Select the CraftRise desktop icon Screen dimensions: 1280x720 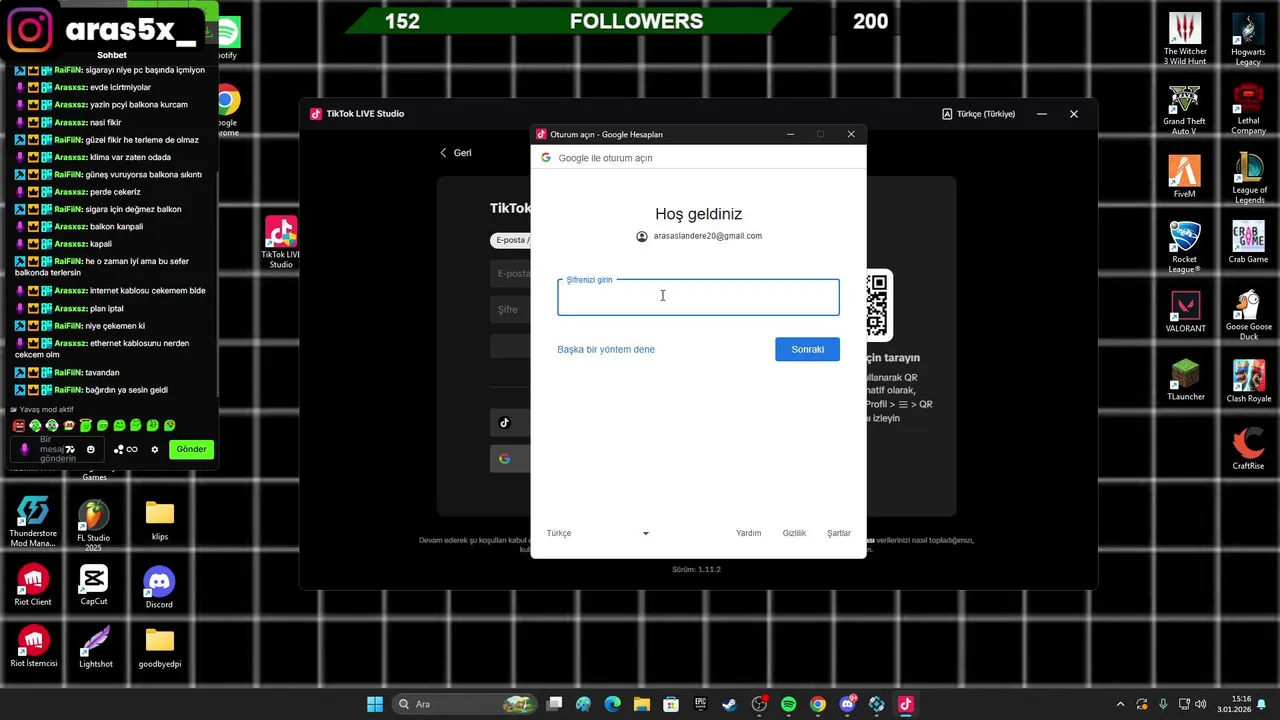pos(1248,448)
